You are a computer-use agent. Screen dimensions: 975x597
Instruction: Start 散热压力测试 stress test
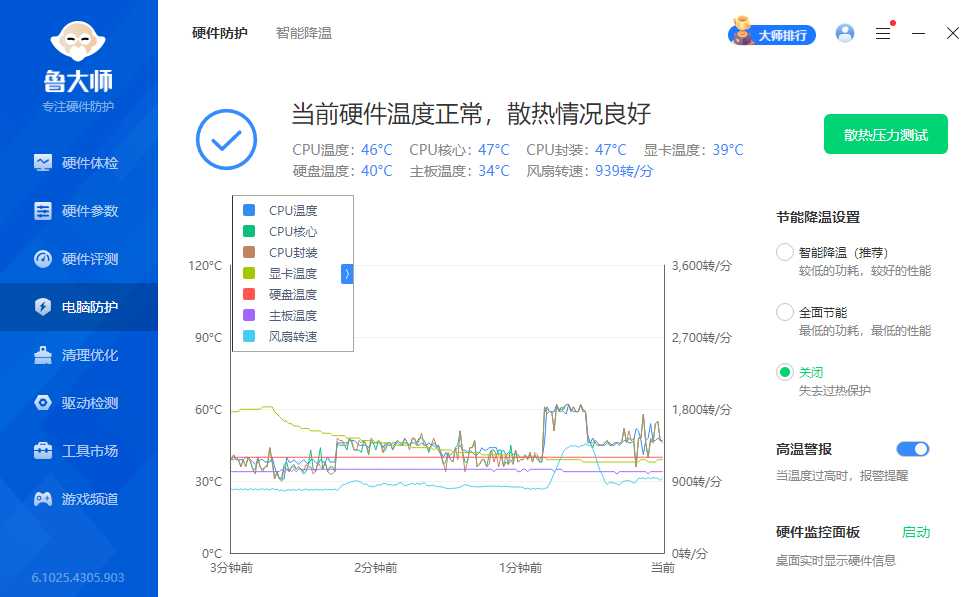(x=885, y=134)
